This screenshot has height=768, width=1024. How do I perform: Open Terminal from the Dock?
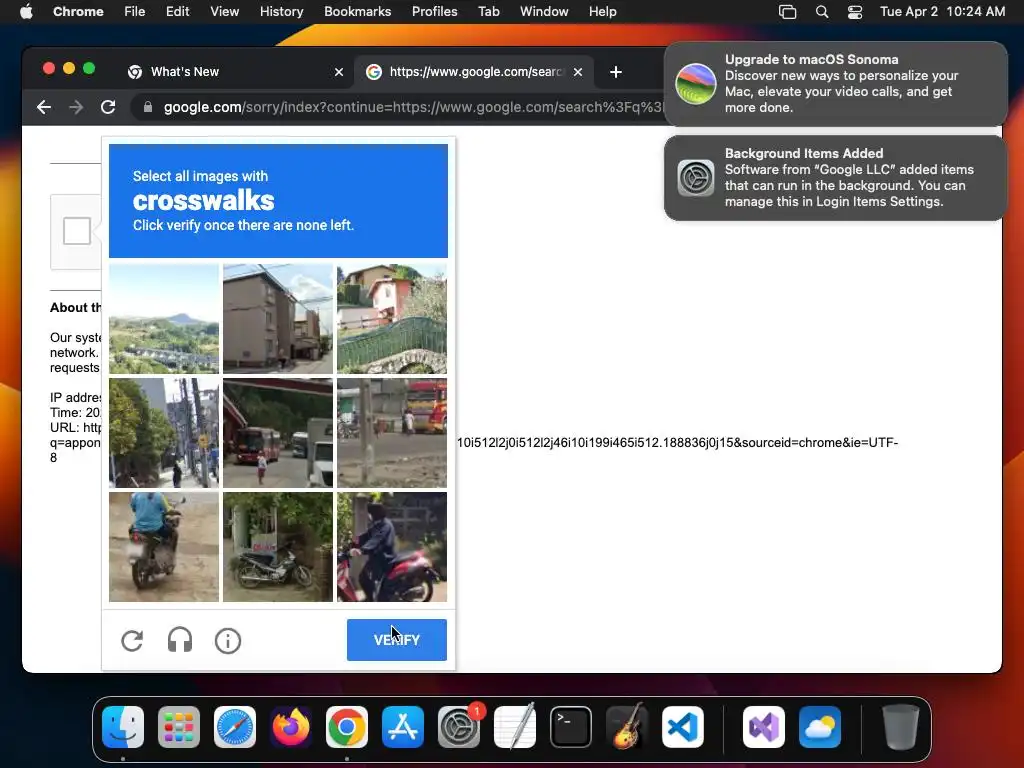click(571, 727)
